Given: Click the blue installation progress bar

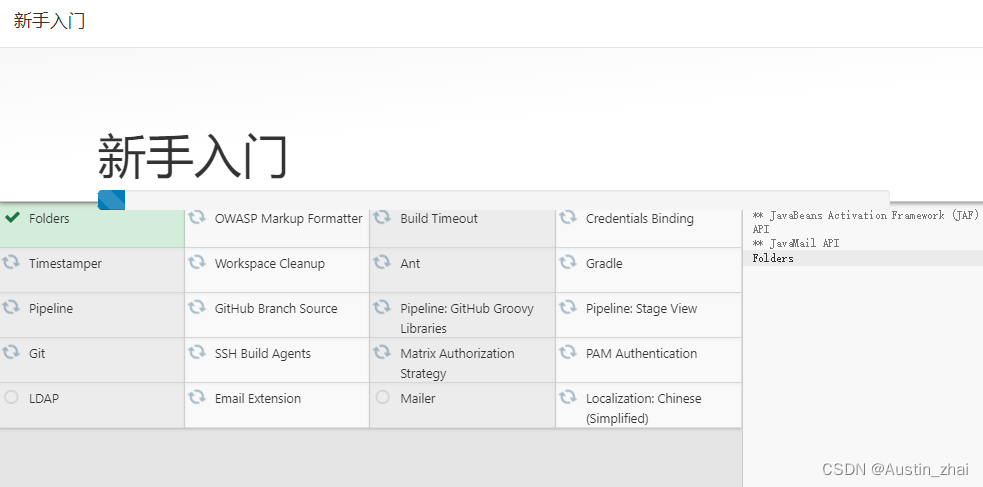Looking at the screenshot, I should coord(111,200).
